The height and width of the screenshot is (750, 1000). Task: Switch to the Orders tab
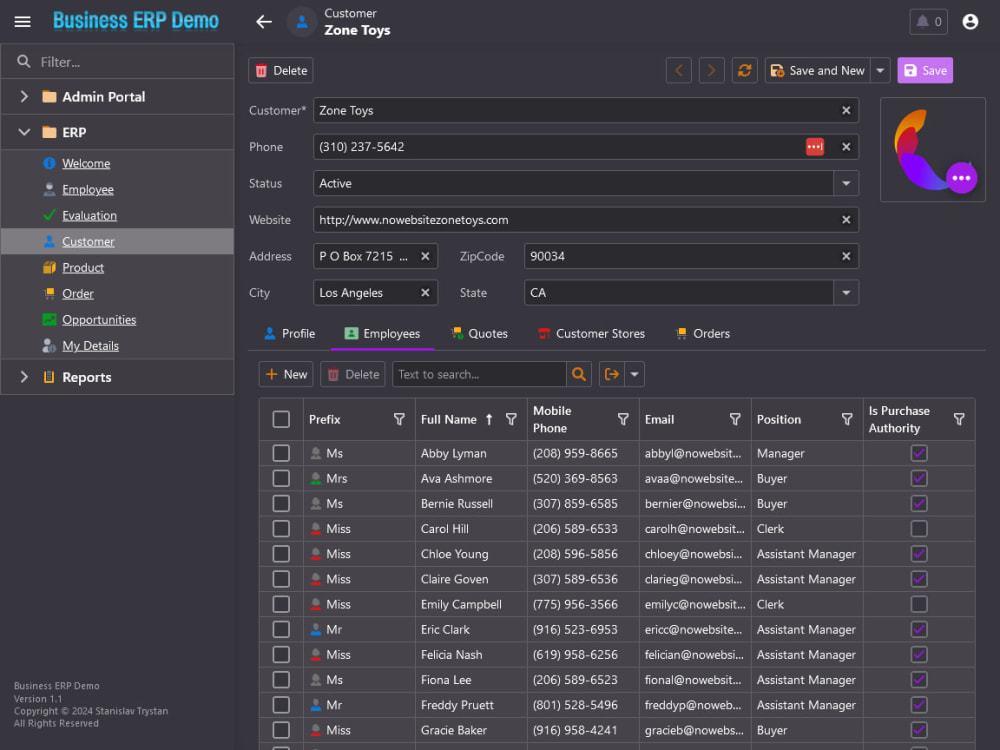point(702,334)
